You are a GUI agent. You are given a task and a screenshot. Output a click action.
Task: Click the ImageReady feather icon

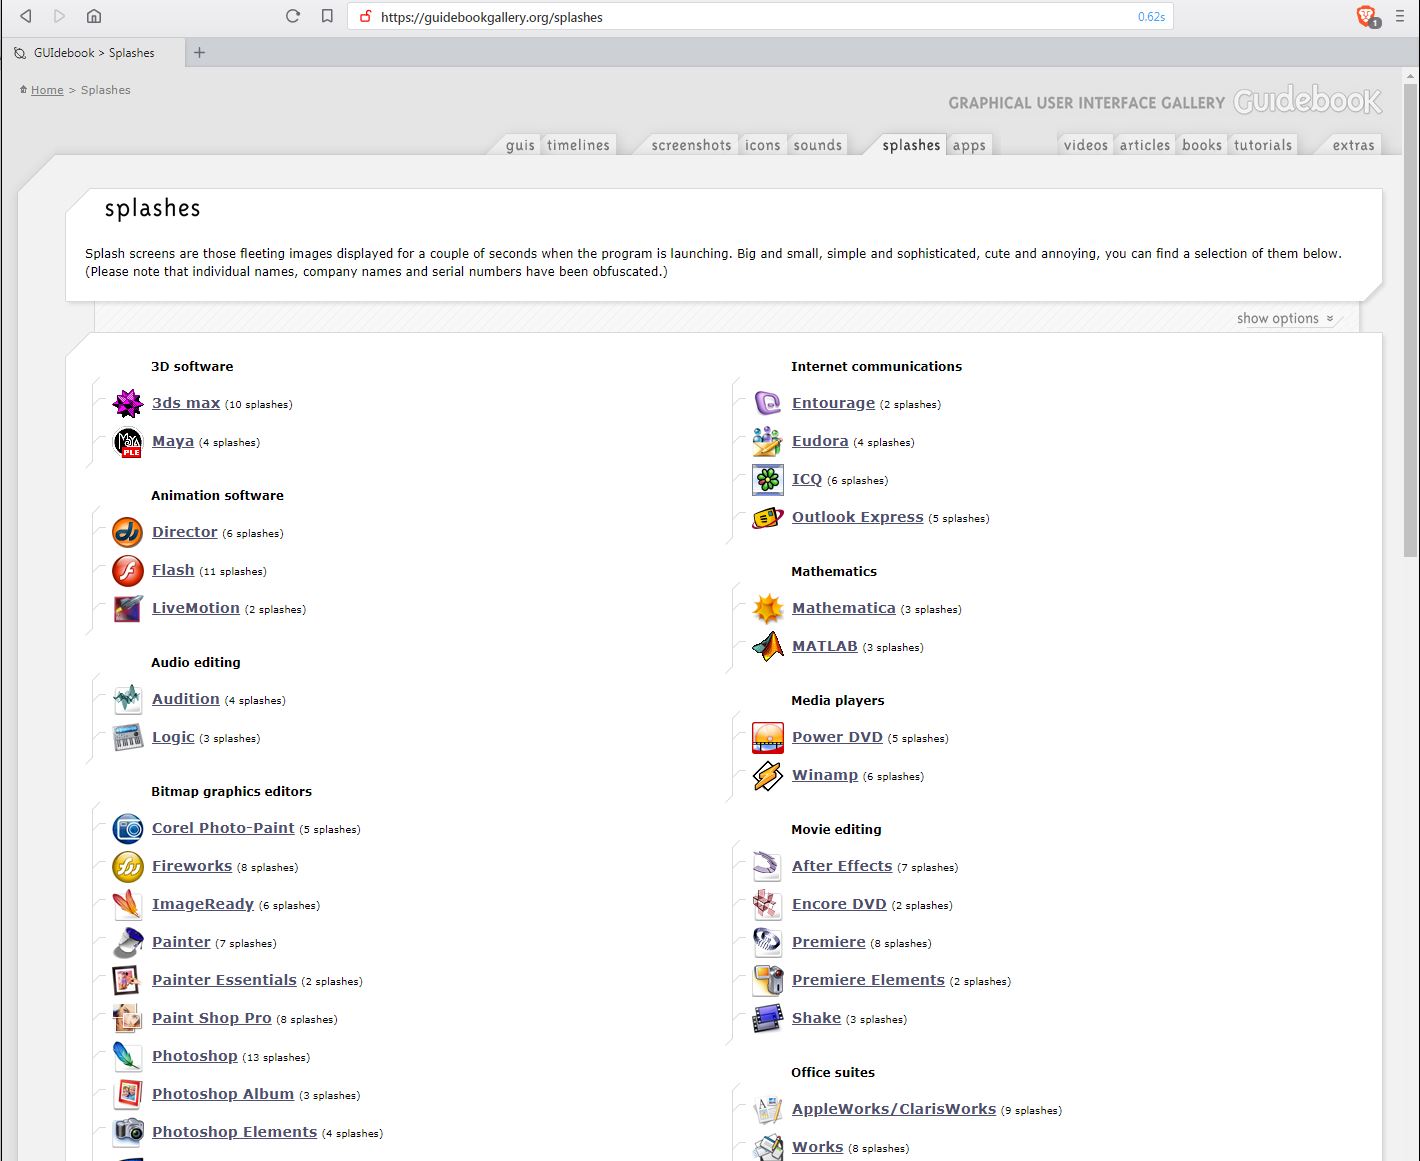pyautogui.click(x=128, y=905)
